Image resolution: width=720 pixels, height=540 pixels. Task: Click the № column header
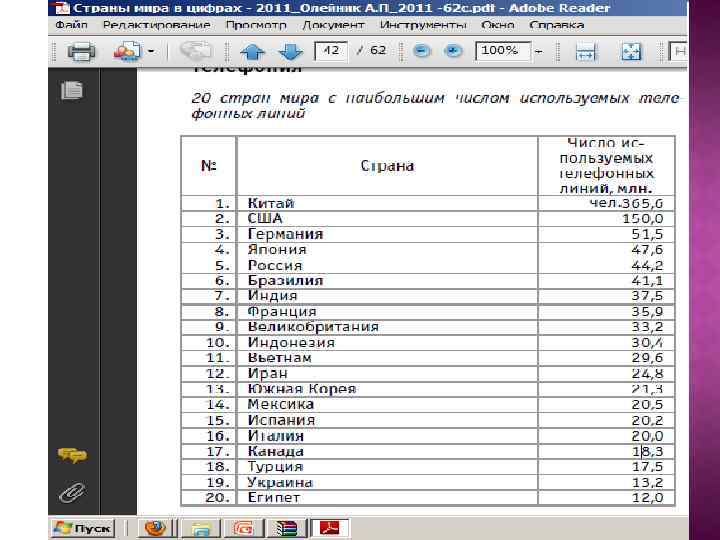(209, 166)
